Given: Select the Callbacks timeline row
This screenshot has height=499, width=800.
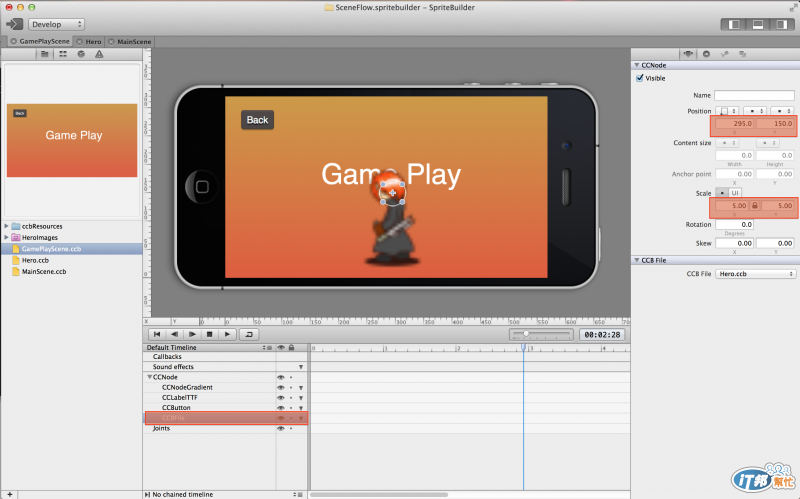Looking at the screenshot, I should 226,357.
